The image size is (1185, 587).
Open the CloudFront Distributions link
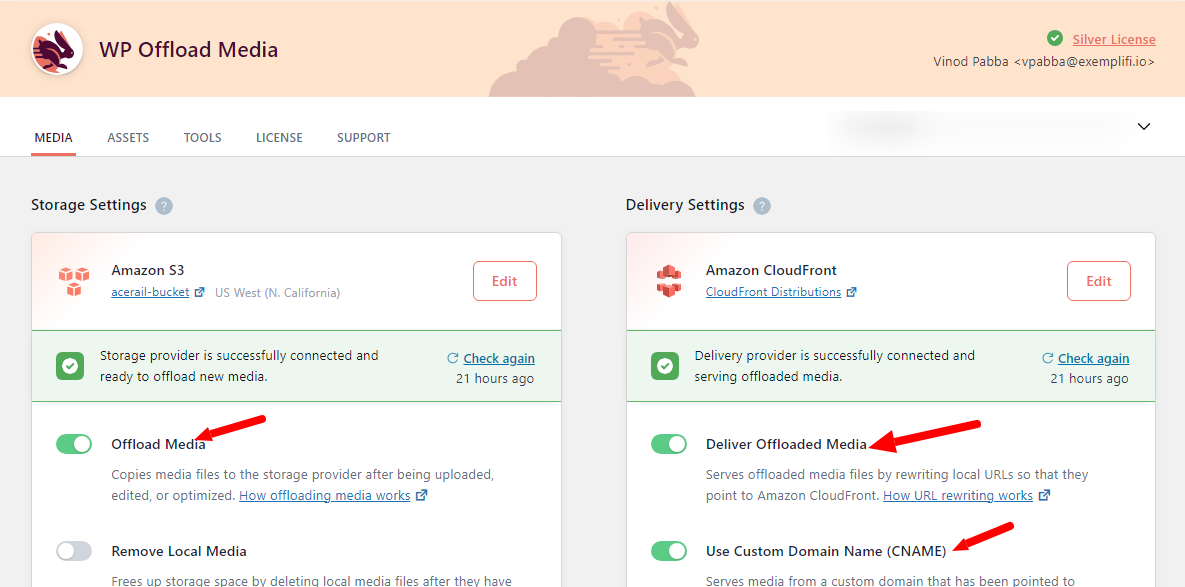tap(773, 292)
